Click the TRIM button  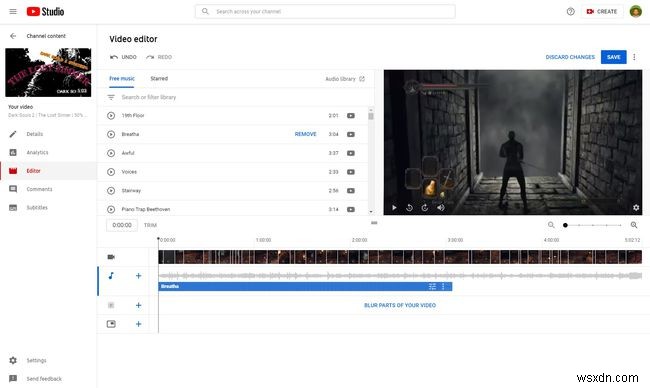150,225
